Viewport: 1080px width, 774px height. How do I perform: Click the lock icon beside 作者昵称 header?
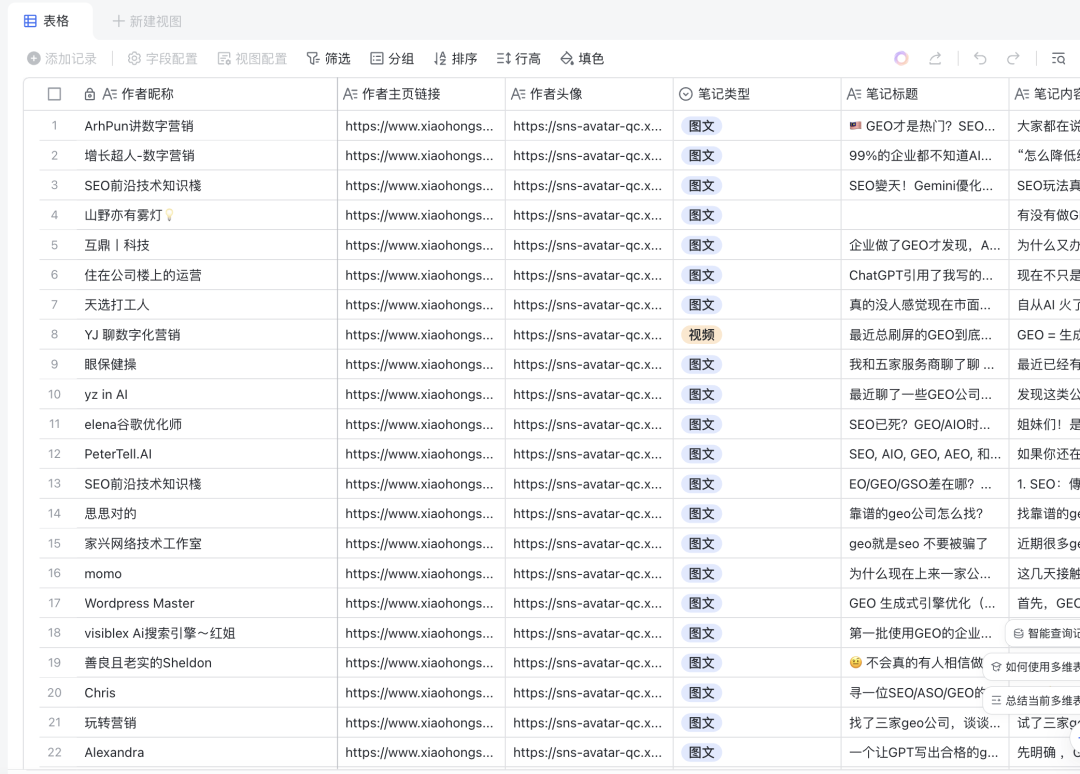(x=90, y=94)
